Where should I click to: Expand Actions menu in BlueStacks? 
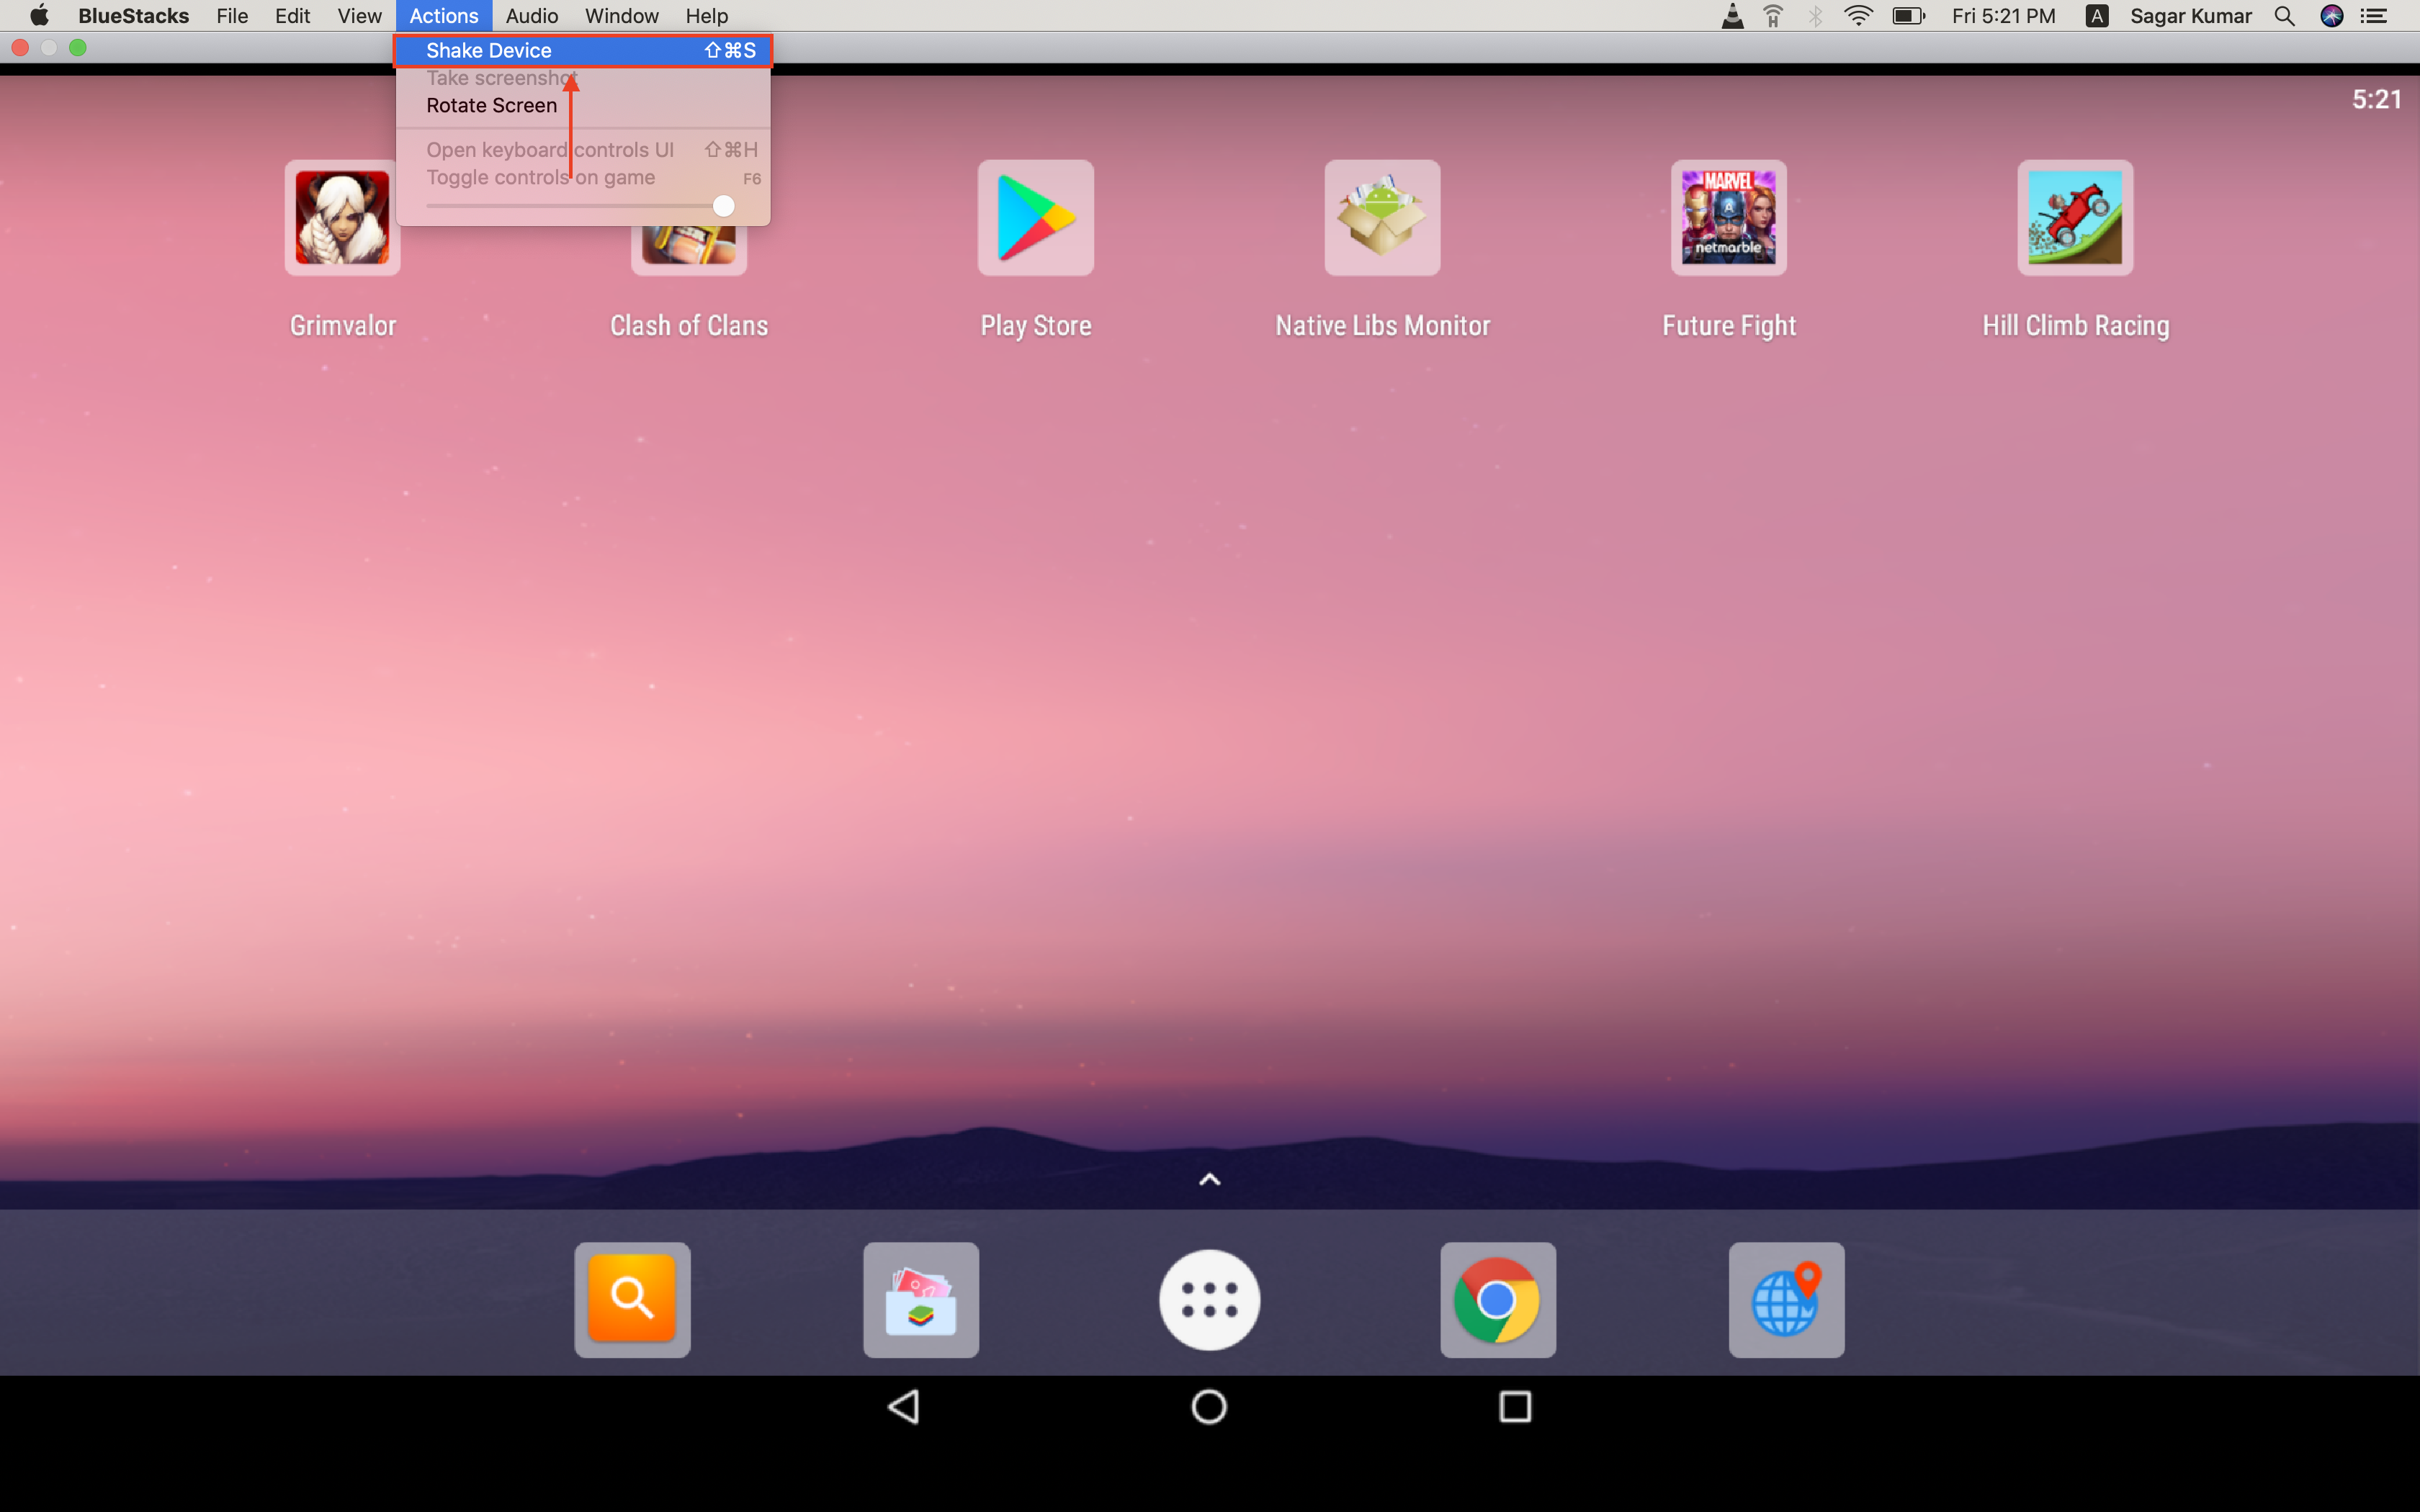441,17
